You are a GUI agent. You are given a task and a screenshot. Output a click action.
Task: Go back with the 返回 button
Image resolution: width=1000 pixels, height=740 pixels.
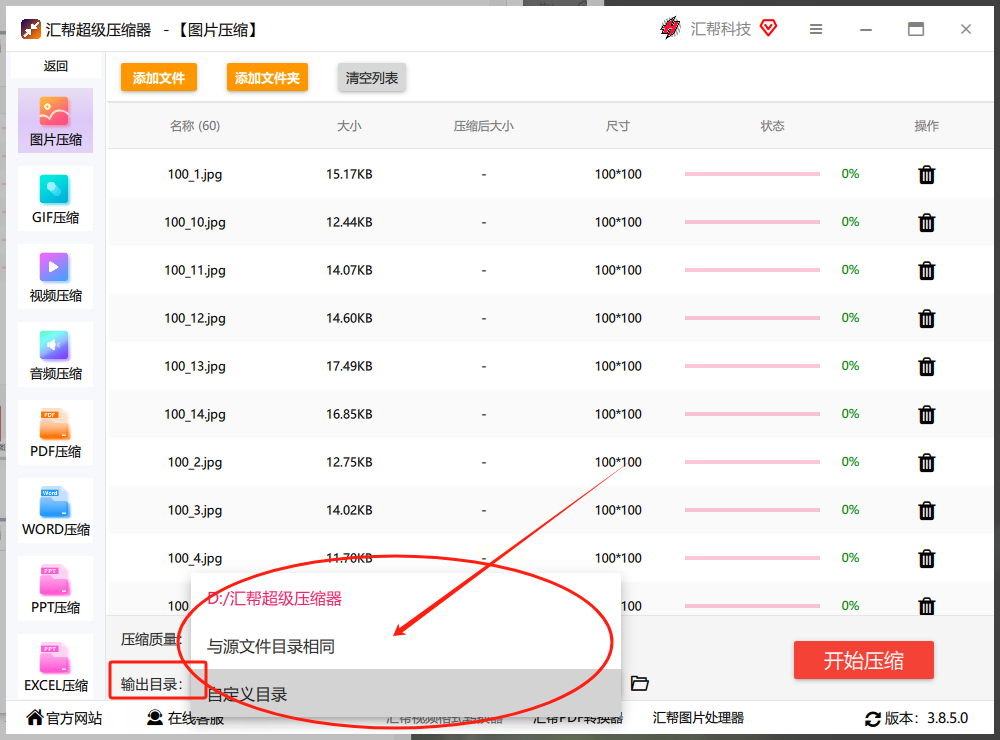[x=55, y=66]
